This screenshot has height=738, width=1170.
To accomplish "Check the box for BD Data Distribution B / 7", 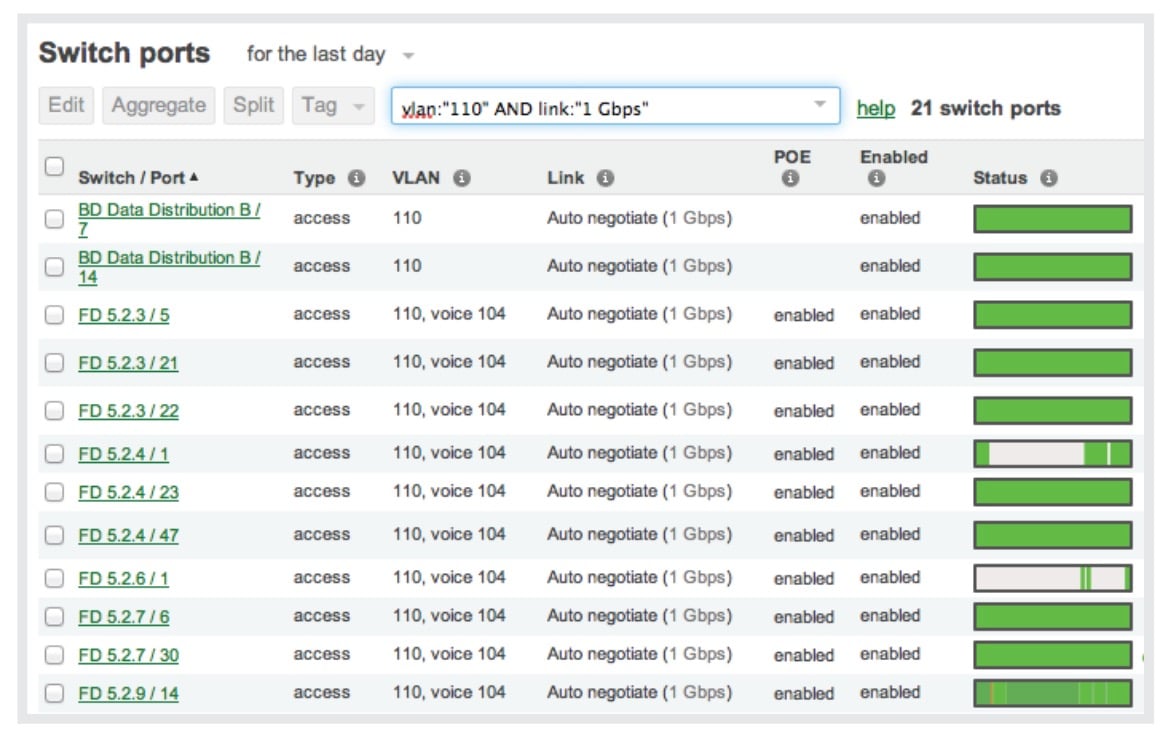I will pyautogui.click(x=54, y=219).
